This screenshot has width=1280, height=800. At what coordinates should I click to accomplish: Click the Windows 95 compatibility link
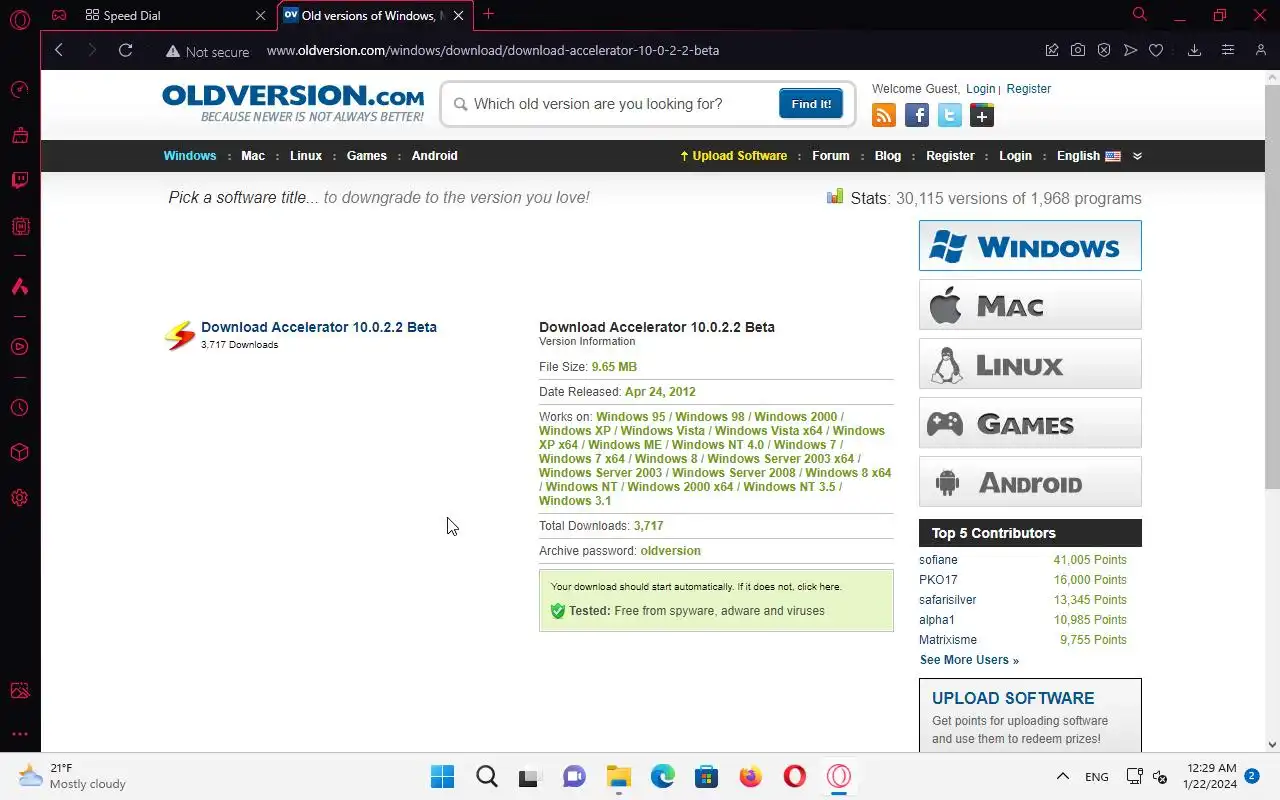click(x=630, y=417)
